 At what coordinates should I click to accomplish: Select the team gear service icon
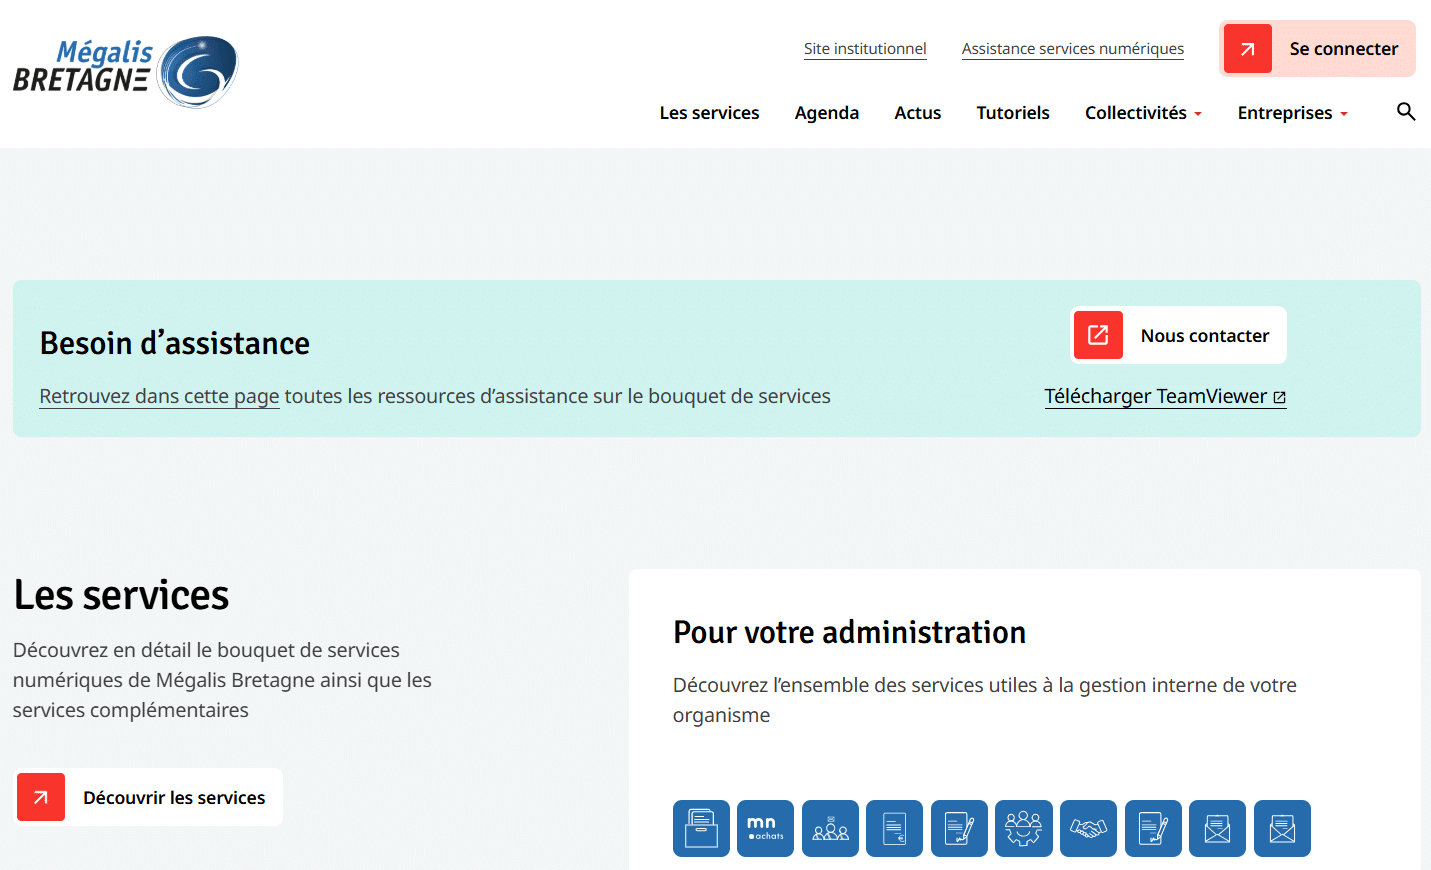click(1023, 828)
